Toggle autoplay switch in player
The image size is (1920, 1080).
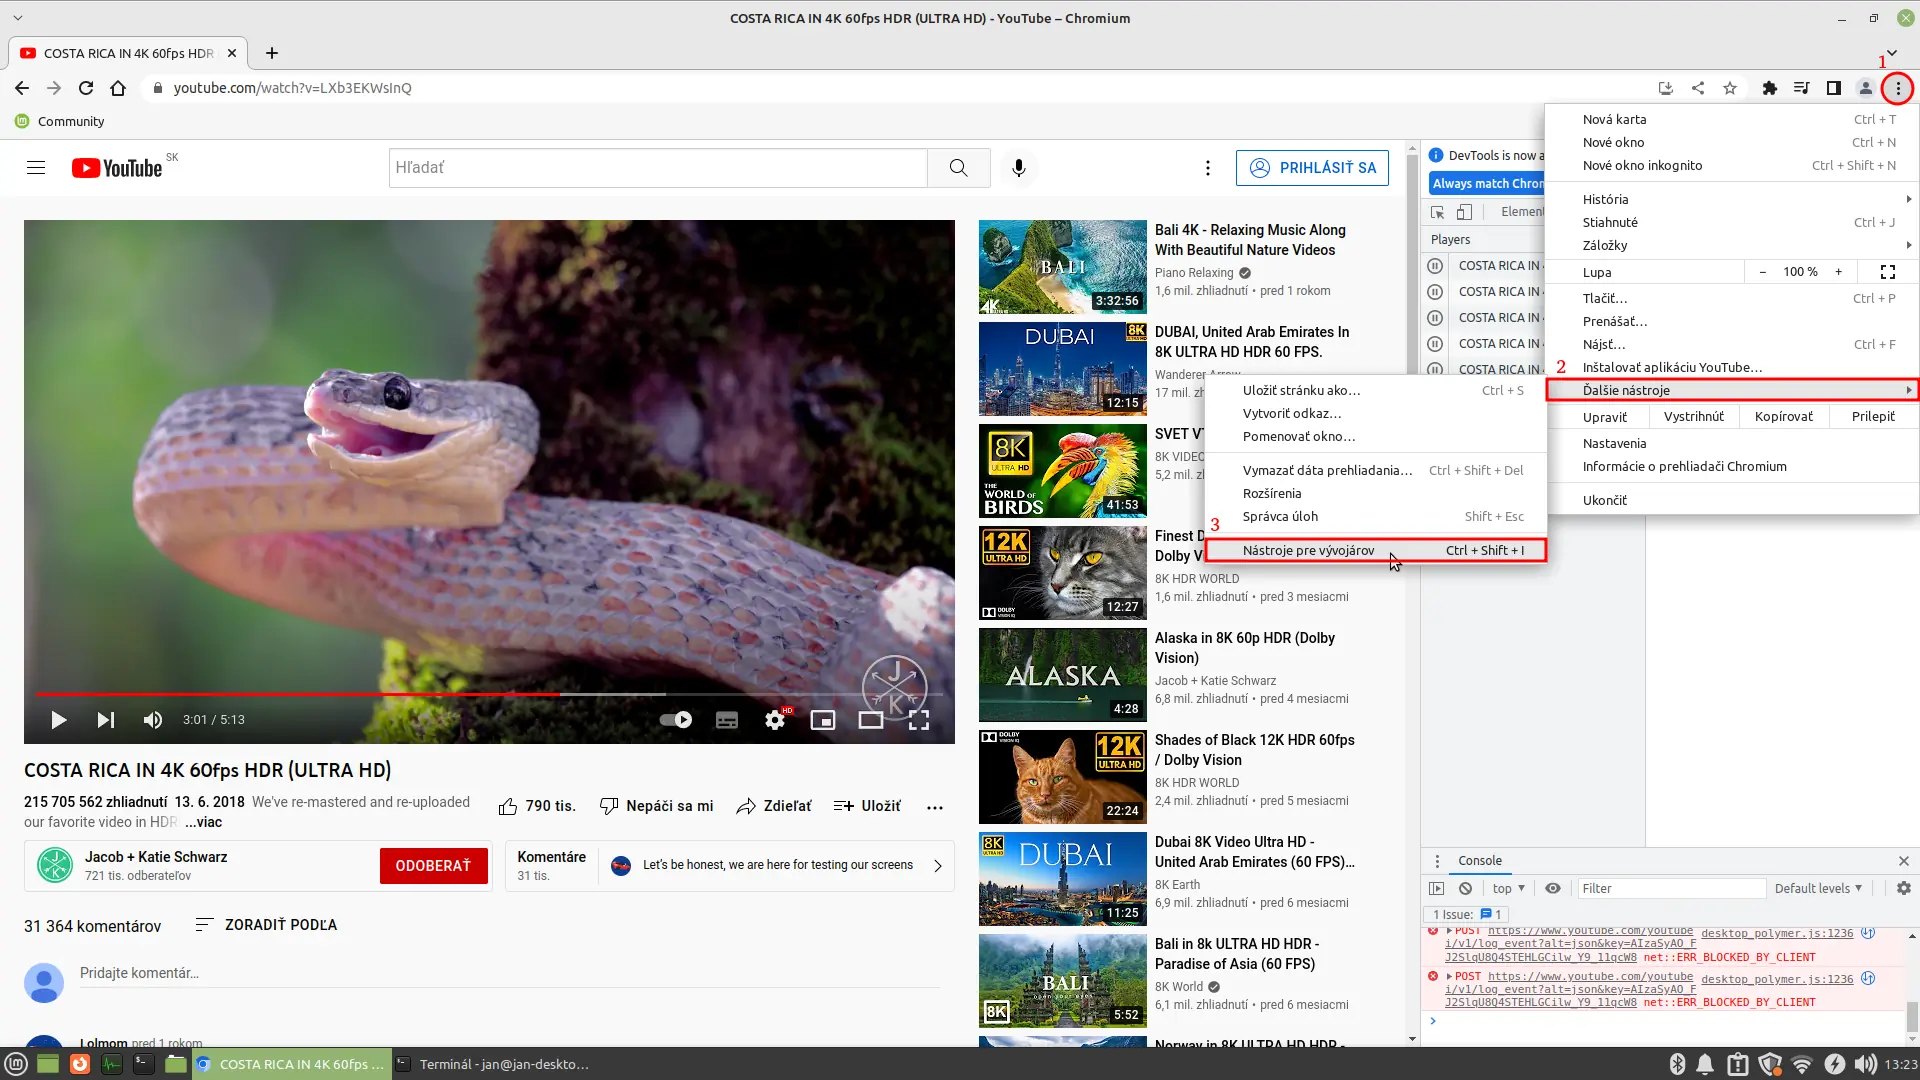(676, 720)
